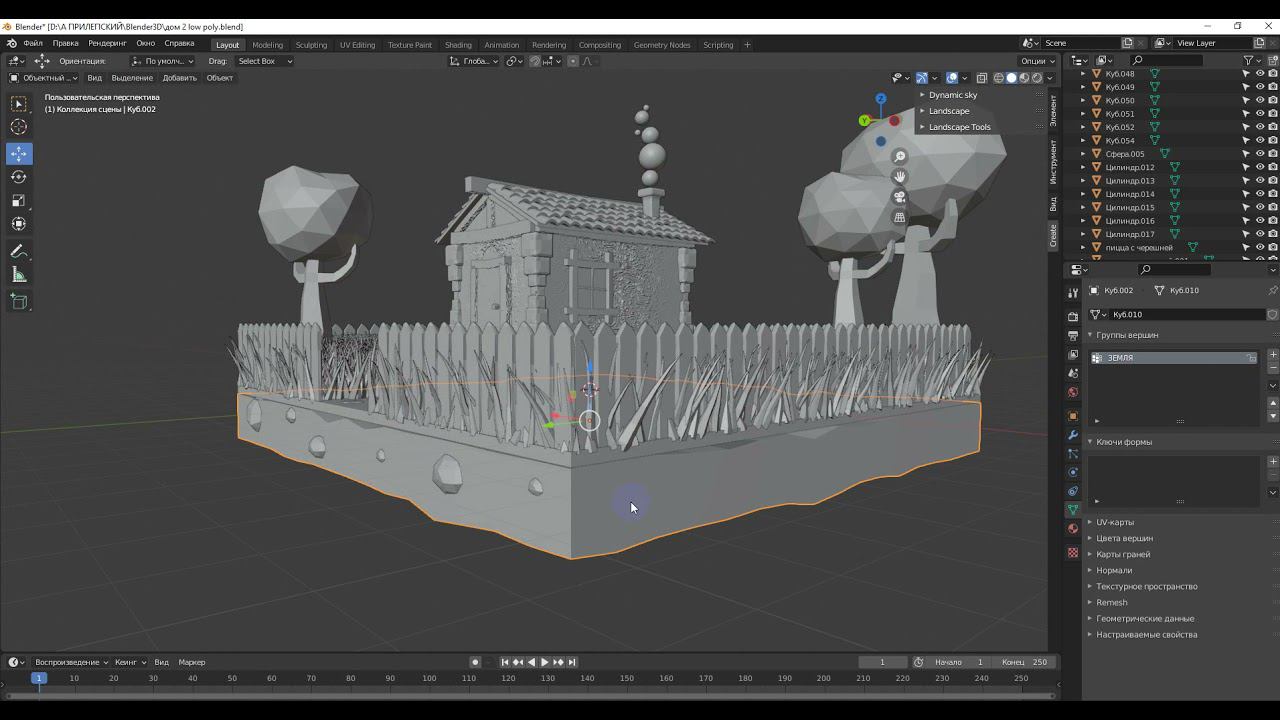
Task: Open the Output properties tab icon
Action: point(1073,336)
